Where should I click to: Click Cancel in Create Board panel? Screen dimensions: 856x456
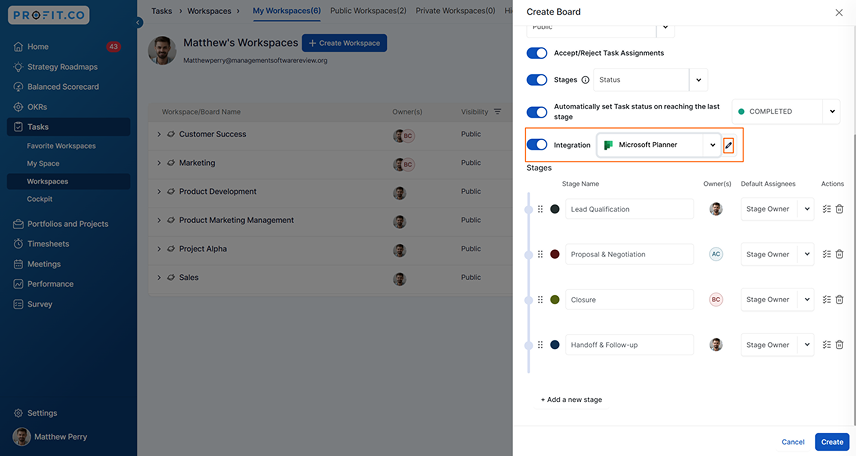coord(793,442)
